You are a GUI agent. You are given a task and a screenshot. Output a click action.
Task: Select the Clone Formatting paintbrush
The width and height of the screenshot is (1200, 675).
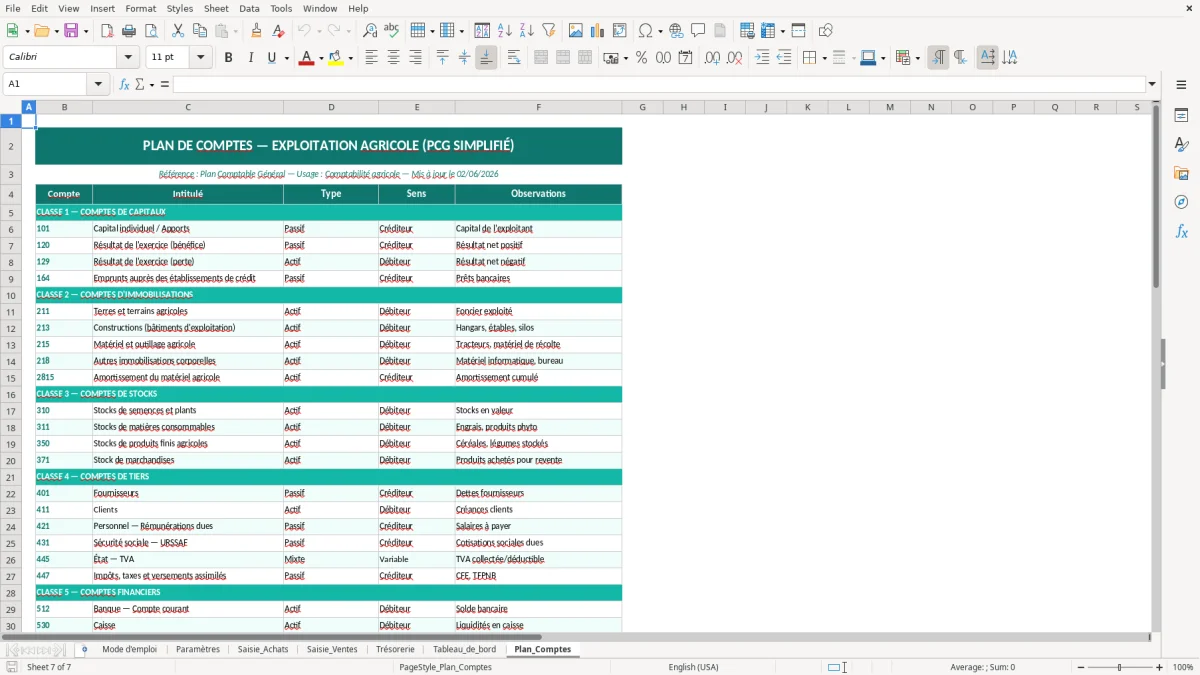(256, 31)
